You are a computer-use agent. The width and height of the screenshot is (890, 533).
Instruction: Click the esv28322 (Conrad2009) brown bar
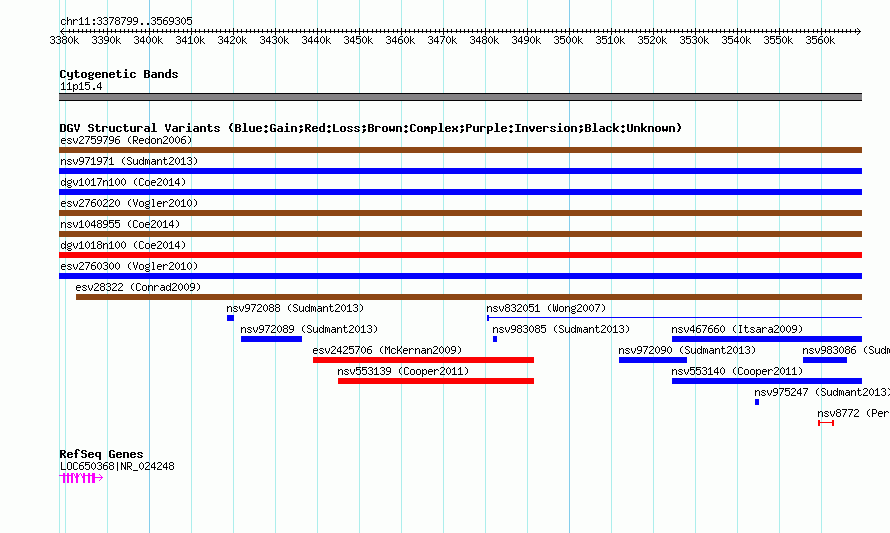(x=469, y=297)
